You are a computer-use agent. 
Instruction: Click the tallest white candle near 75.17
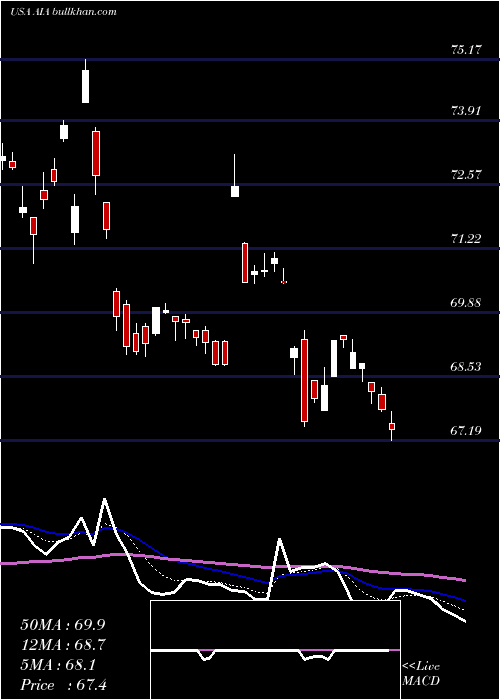coord(85,86)
